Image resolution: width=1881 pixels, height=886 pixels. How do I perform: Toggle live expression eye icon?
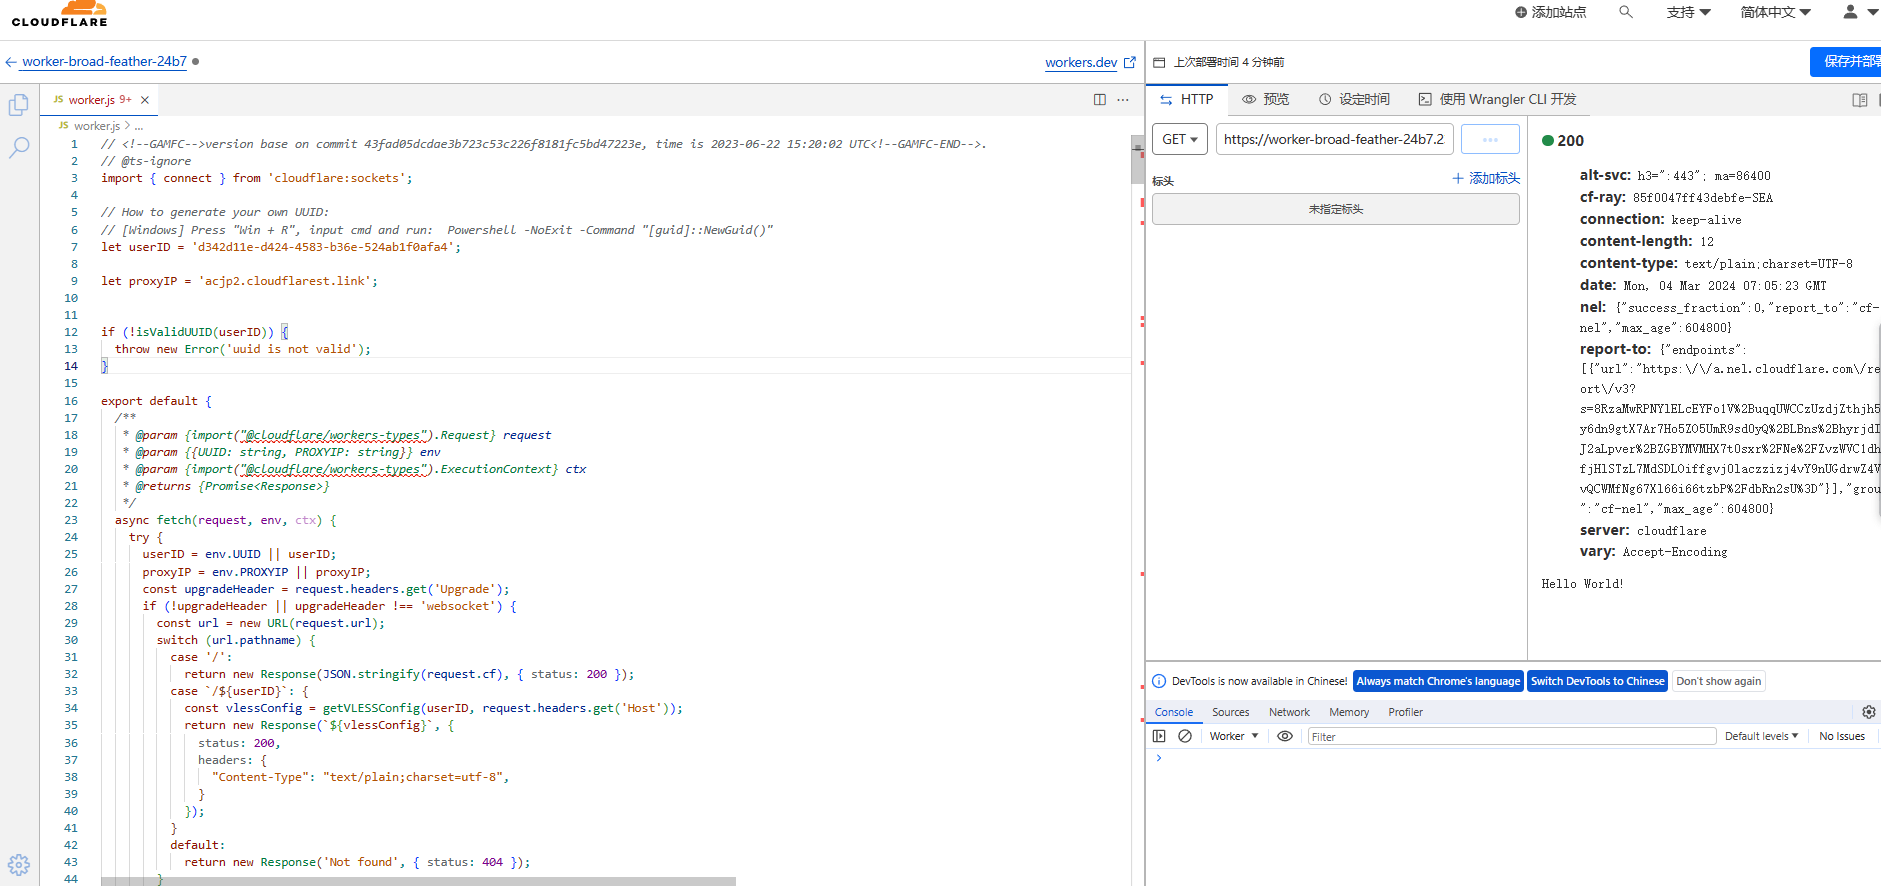click(x=1285, y=736)
